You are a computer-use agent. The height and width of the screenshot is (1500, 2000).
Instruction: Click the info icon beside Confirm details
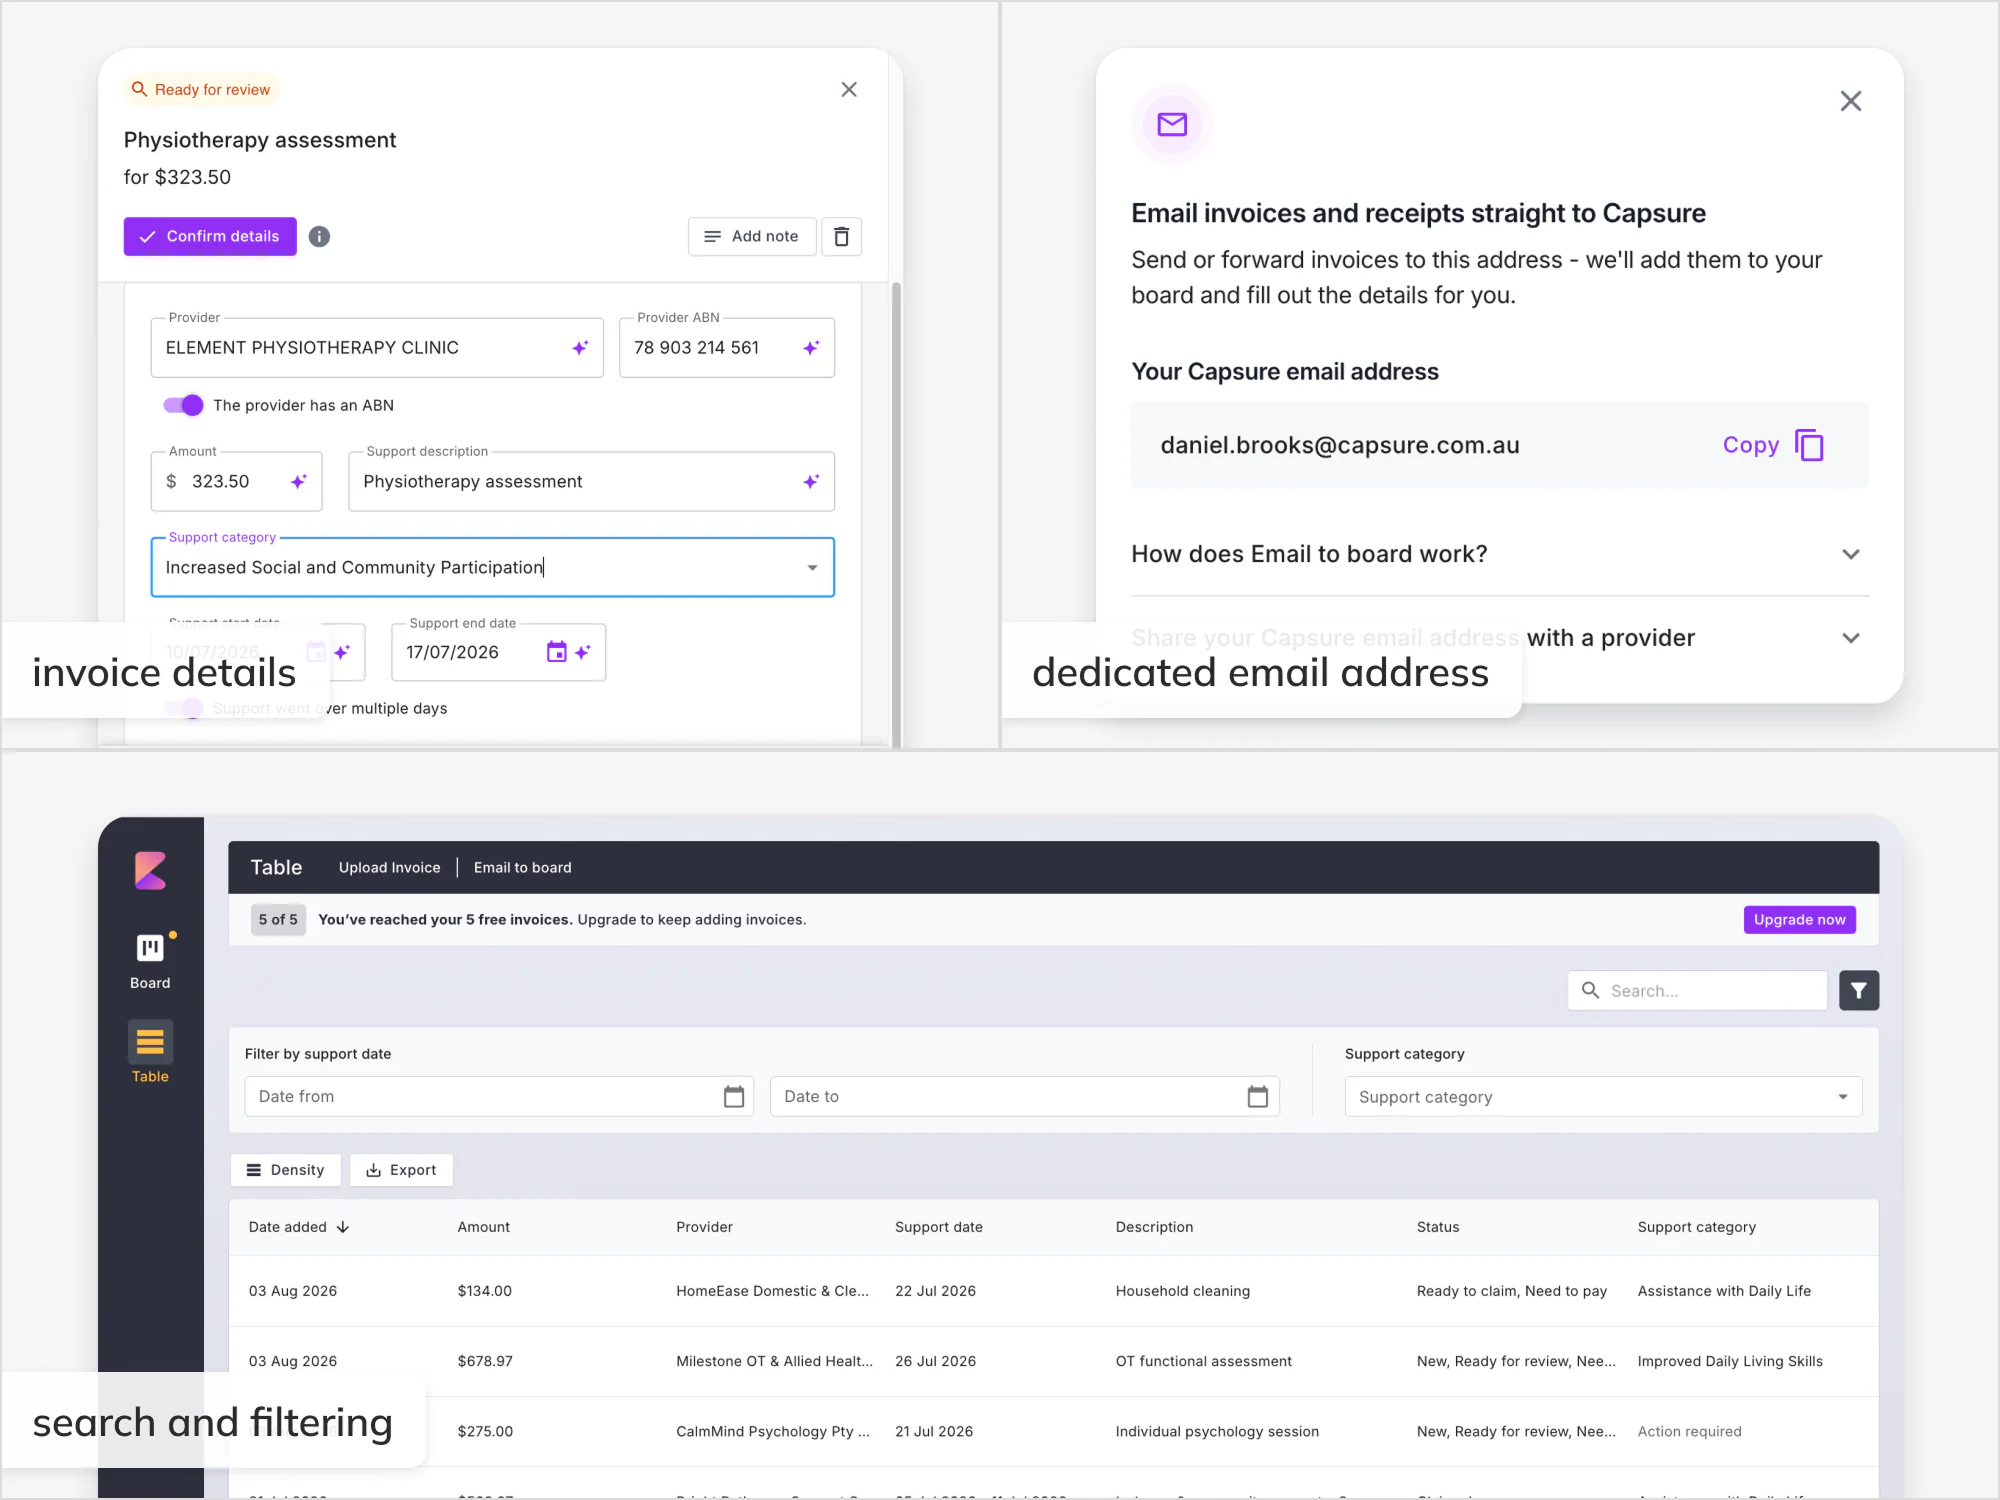click(319, 237)
